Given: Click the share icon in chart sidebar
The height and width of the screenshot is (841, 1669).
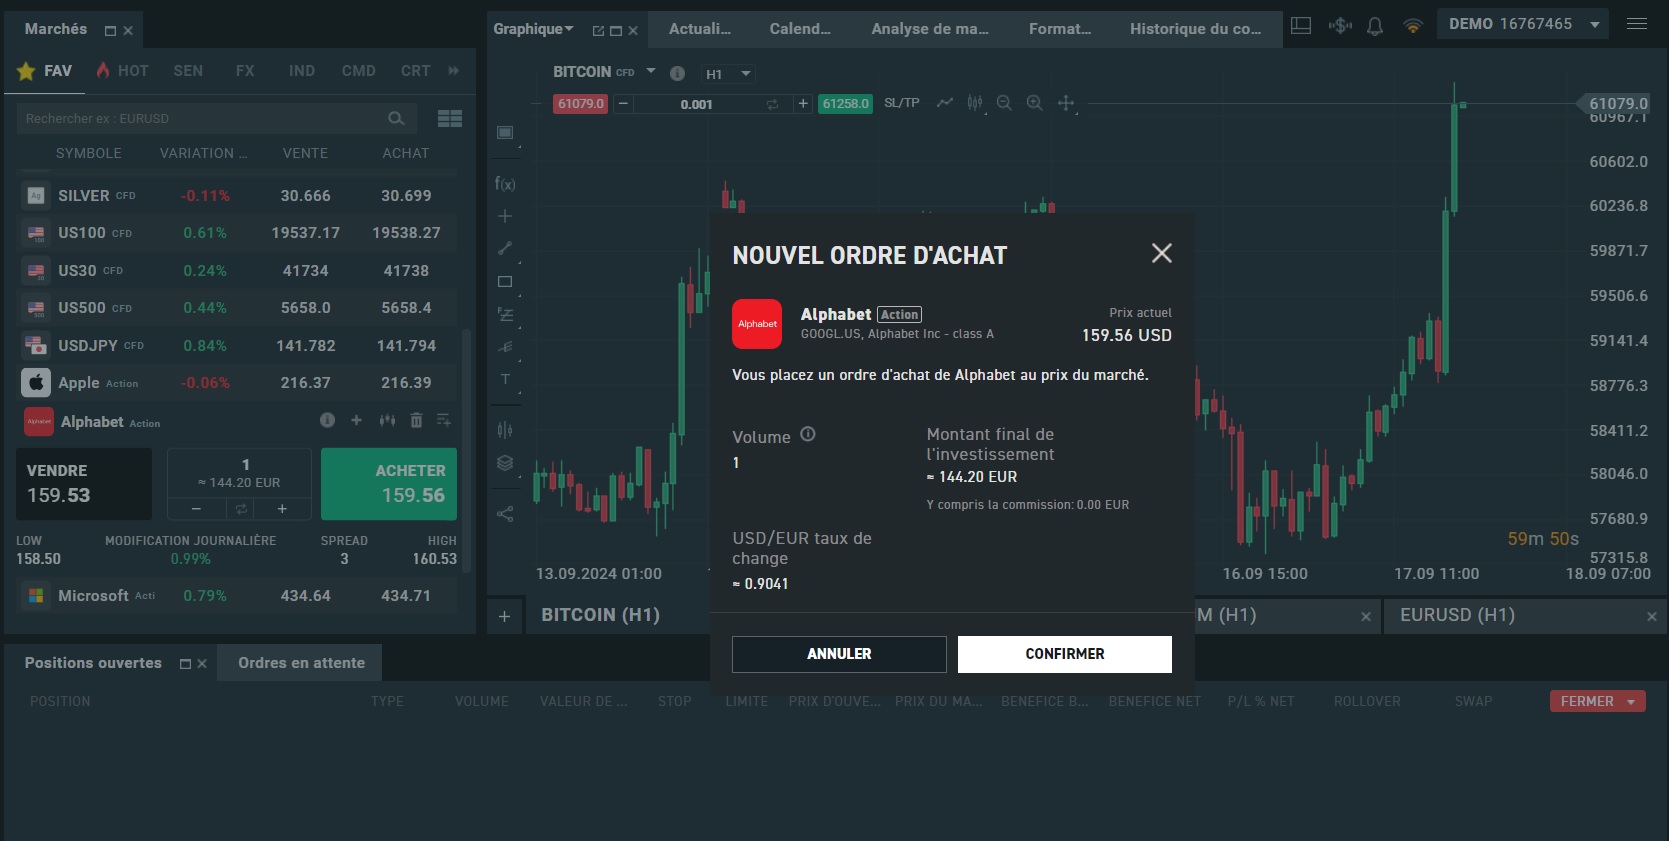Looking at the screenshot, I should (505, 514).
